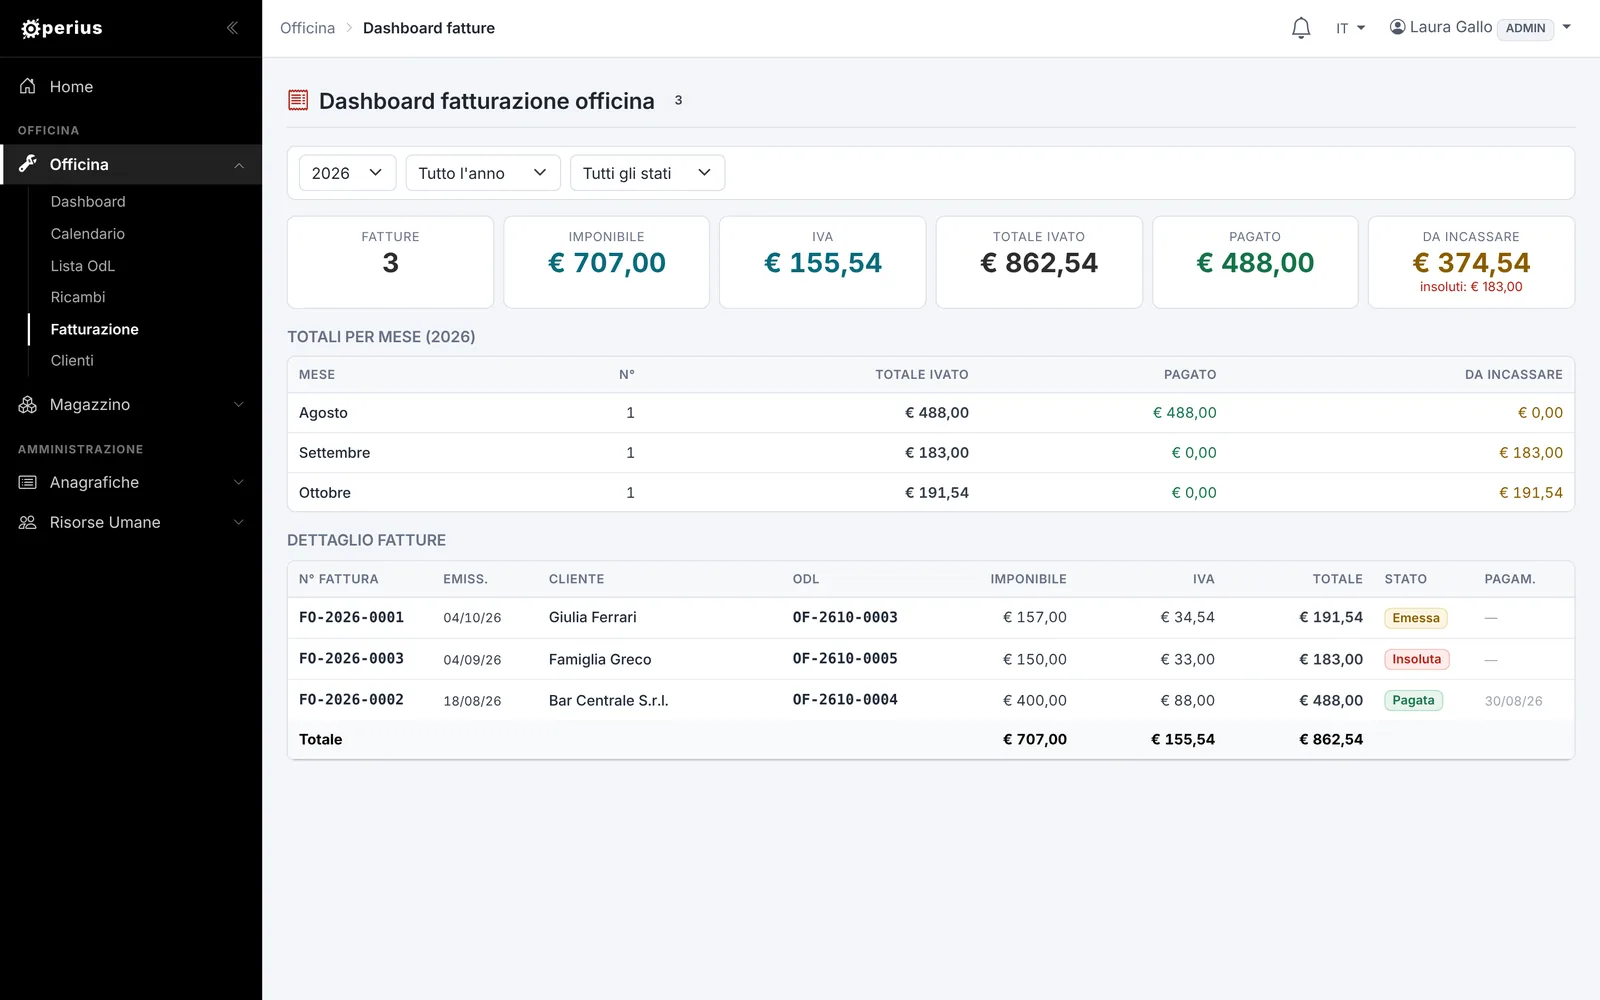1600x1000 pixels.
Task: Click Officina breadcrumb link
Action: pos(307,28)
